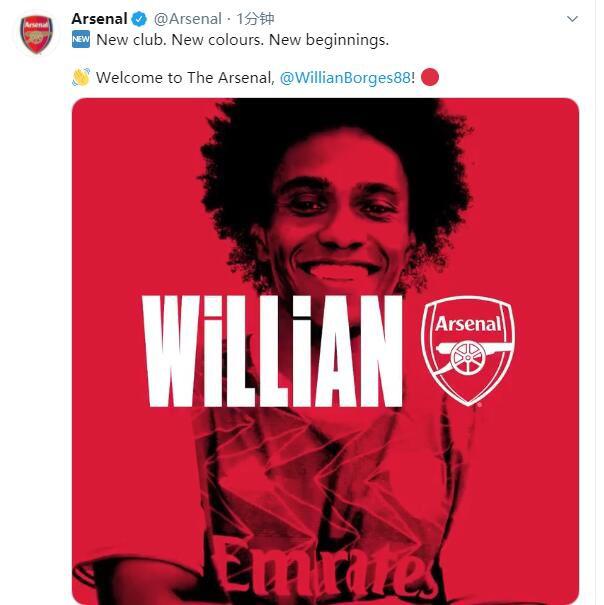This screenshot has height=605, width=604.
Task: Click the 1分钟 tweet timestamp
Action: click(255, 19)
